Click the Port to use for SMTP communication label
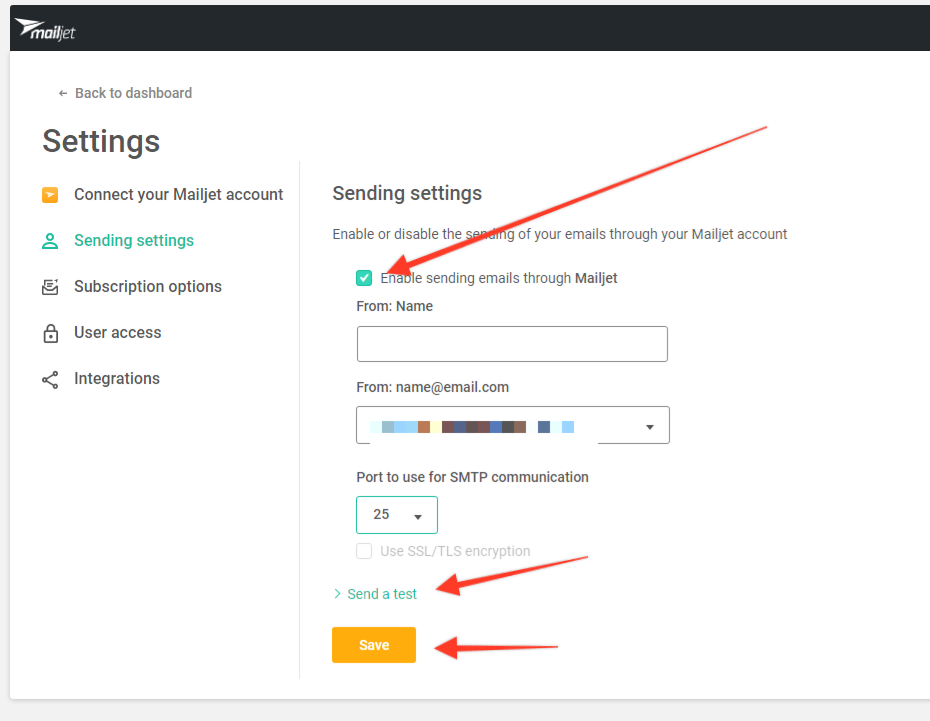Screen dimensions: 930x721 coord(472,477)
